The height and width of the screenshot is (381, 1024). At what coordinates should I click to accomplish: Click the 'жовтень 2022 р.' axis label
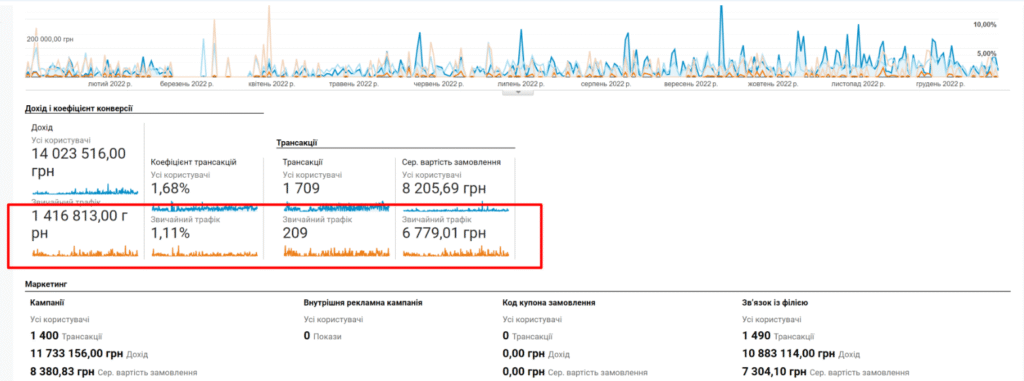(x=774, y=84)
